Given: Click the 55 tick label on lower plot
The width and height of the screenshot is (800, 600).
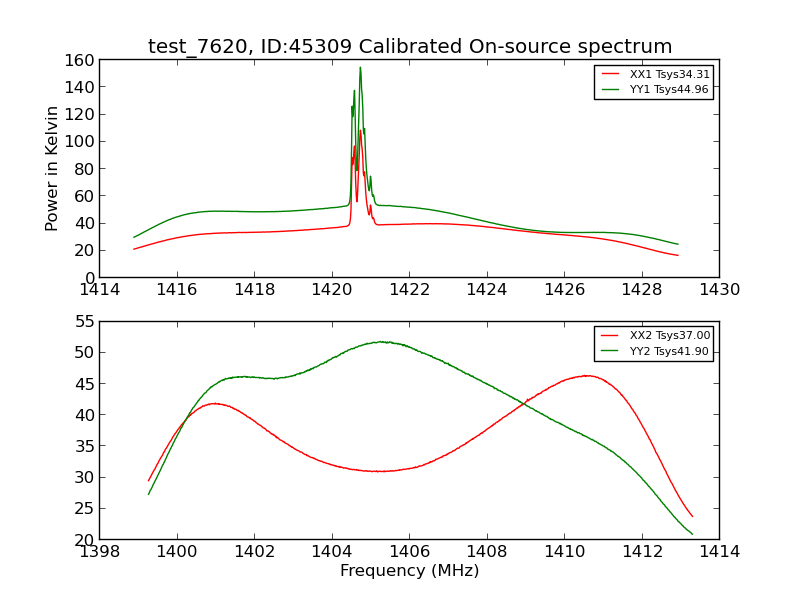Looking at the screenshot, I should tap(84, 321).
